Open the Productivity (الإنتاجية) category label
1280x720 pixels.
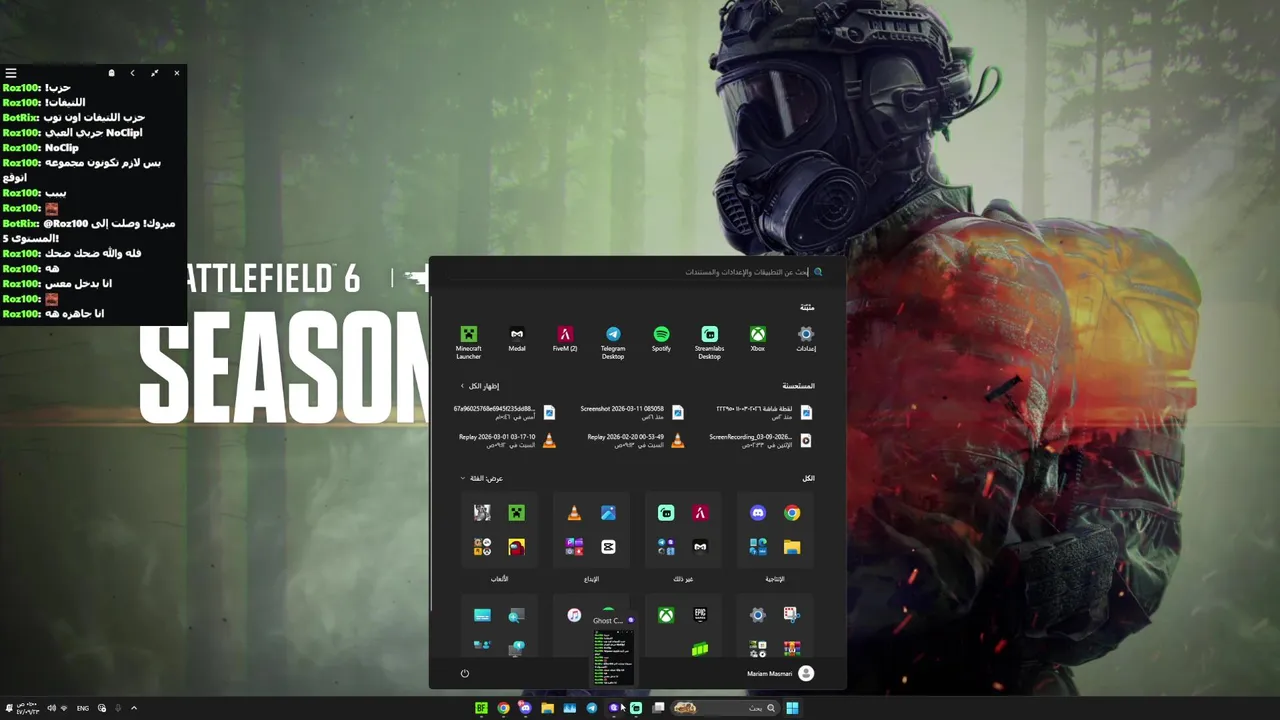click(775, 579)
